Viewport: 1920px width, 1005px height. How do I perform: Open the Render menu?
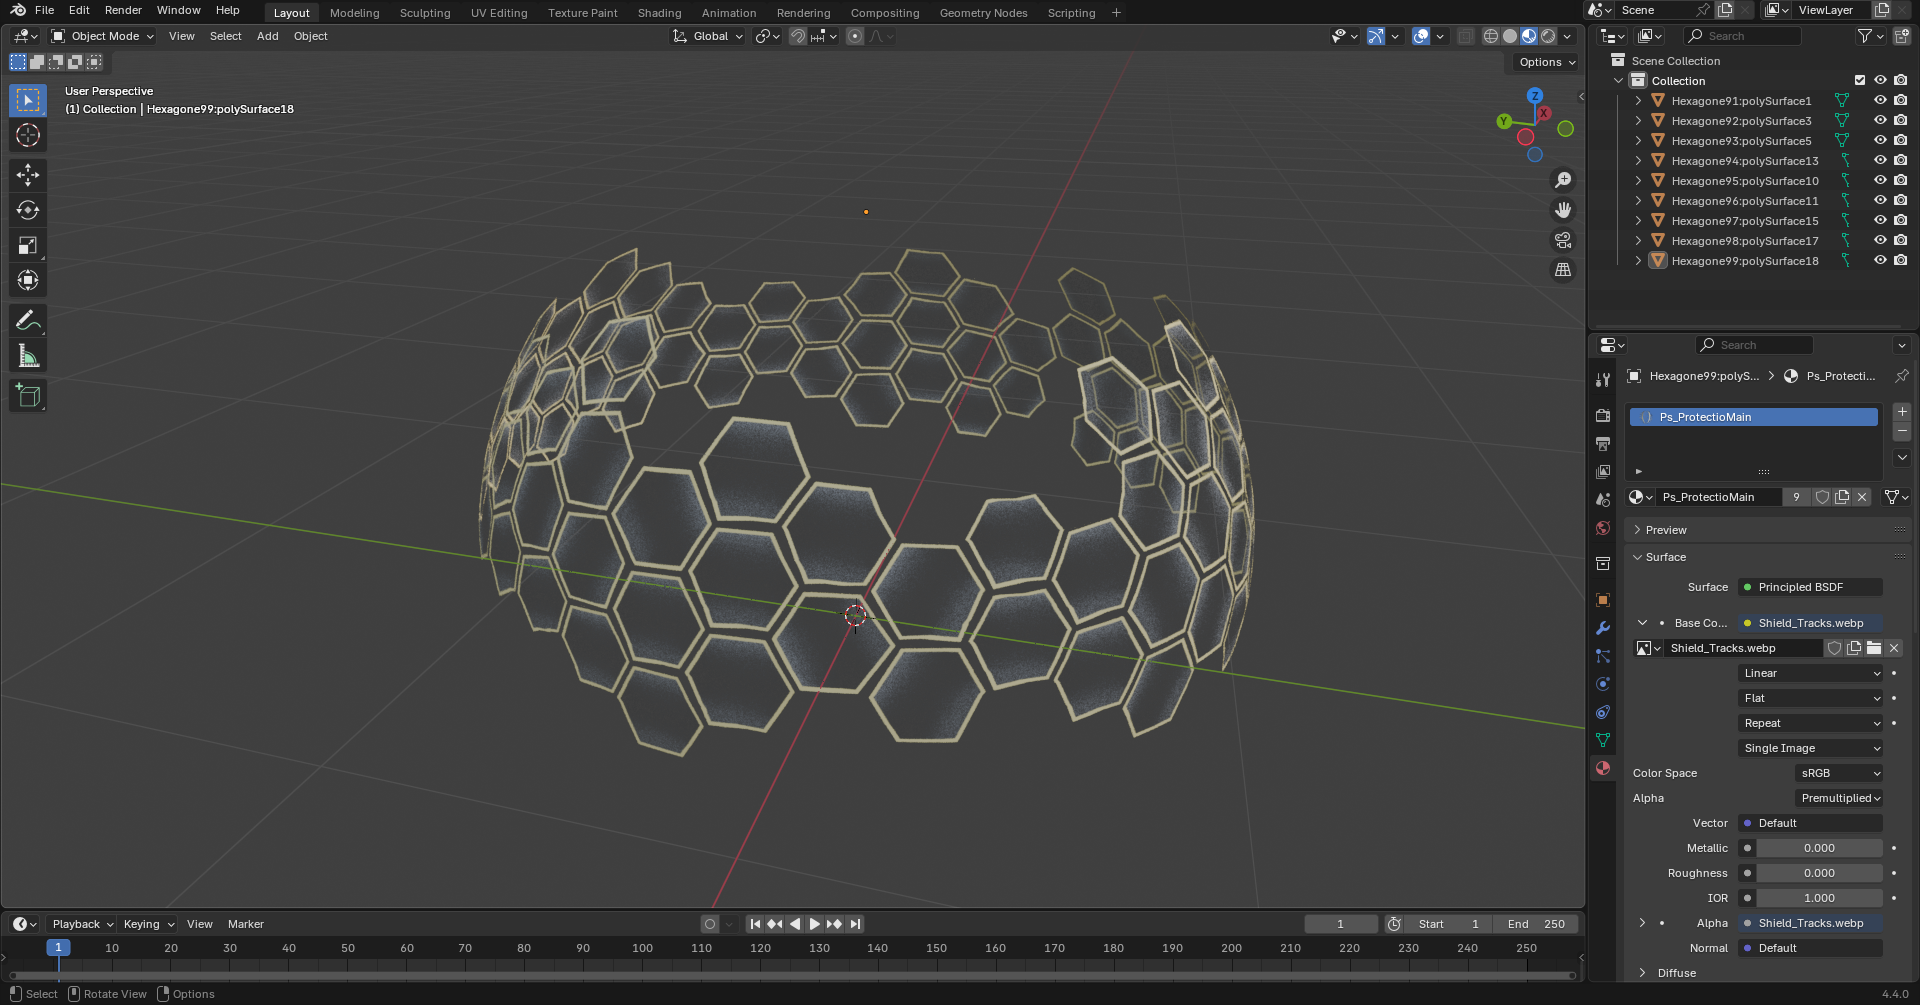pos(123,10)
